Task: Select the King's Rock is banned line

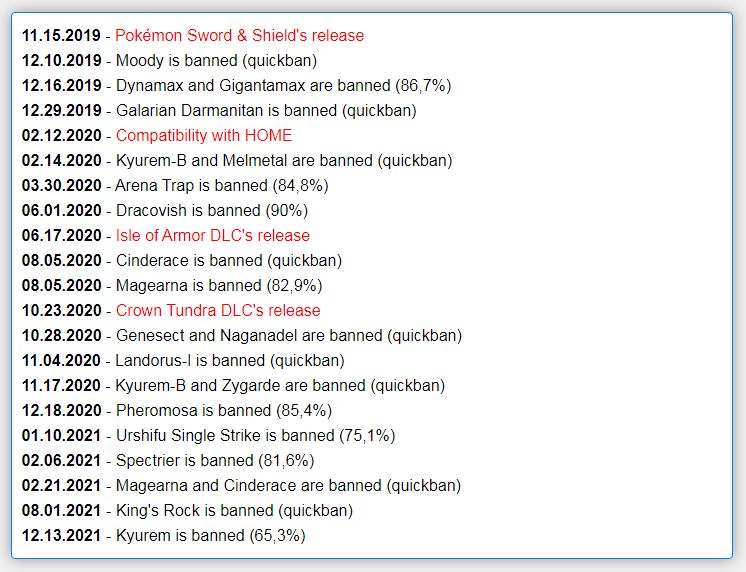Action: pos(187,511)
